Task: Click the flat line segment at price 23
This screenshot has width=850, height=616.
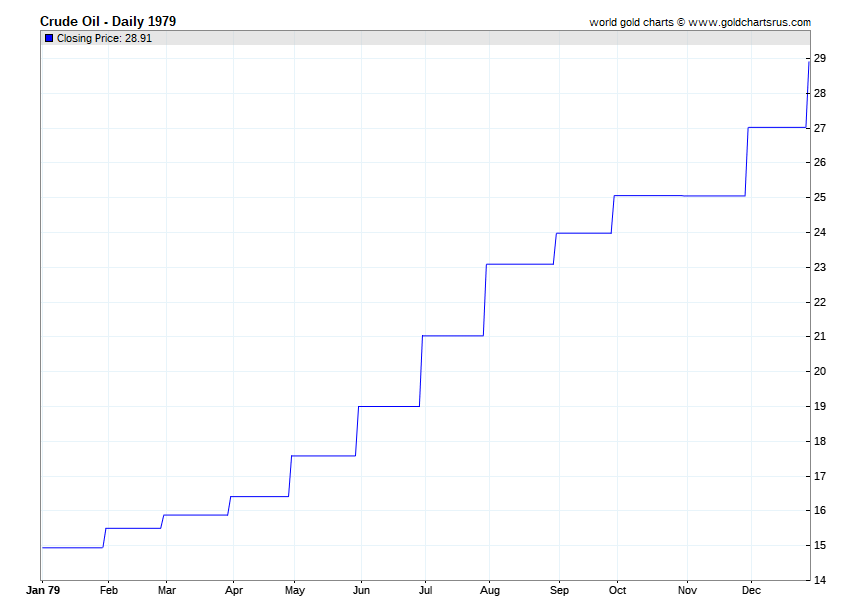Action: [519, 264]
